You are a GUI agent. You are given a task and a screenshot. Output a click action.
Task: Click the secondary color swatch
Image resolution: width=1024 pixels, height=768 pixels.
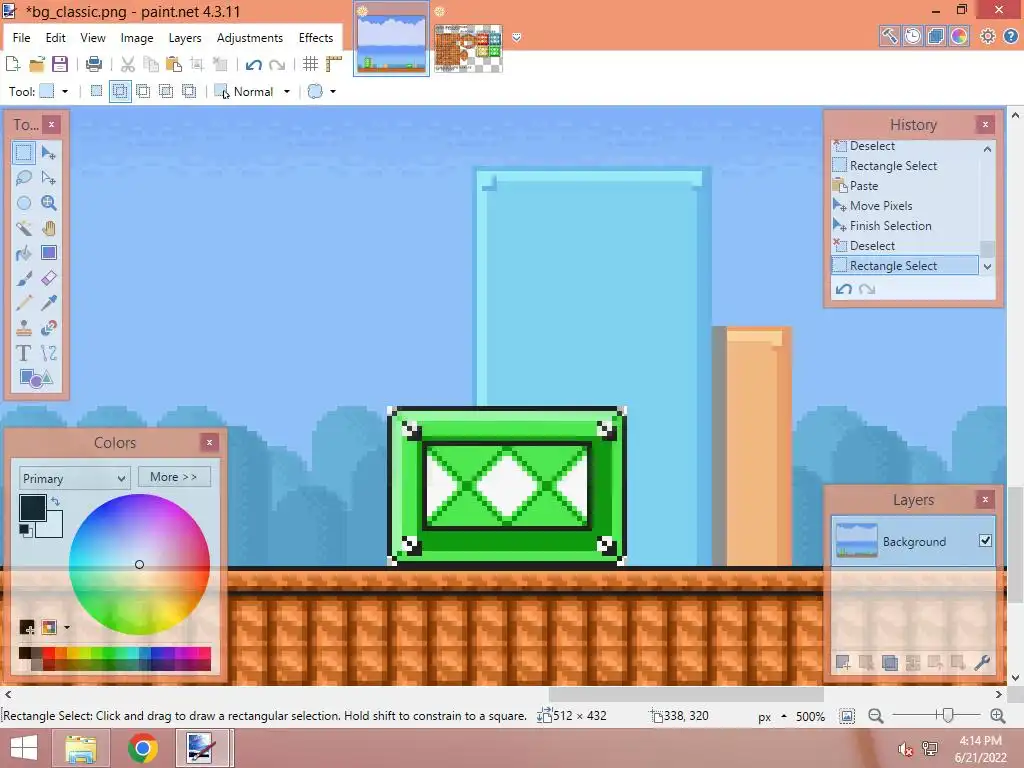[x=54, y=527]
